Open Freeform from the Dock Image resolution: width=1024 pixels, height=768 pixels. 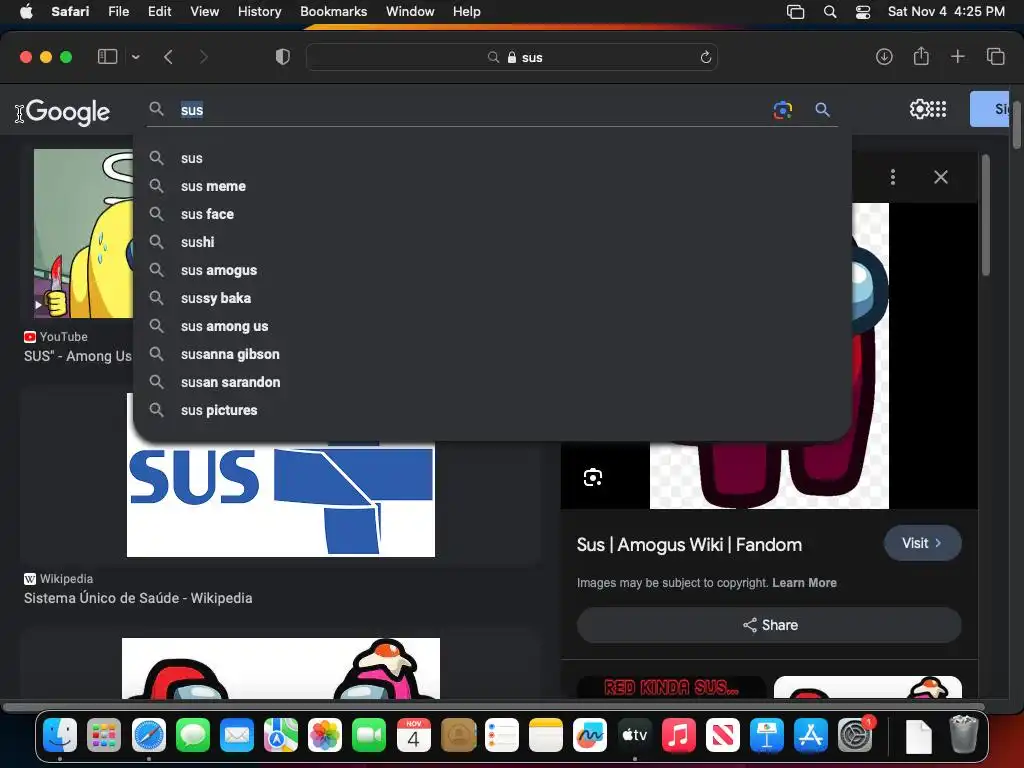(590, 735)
